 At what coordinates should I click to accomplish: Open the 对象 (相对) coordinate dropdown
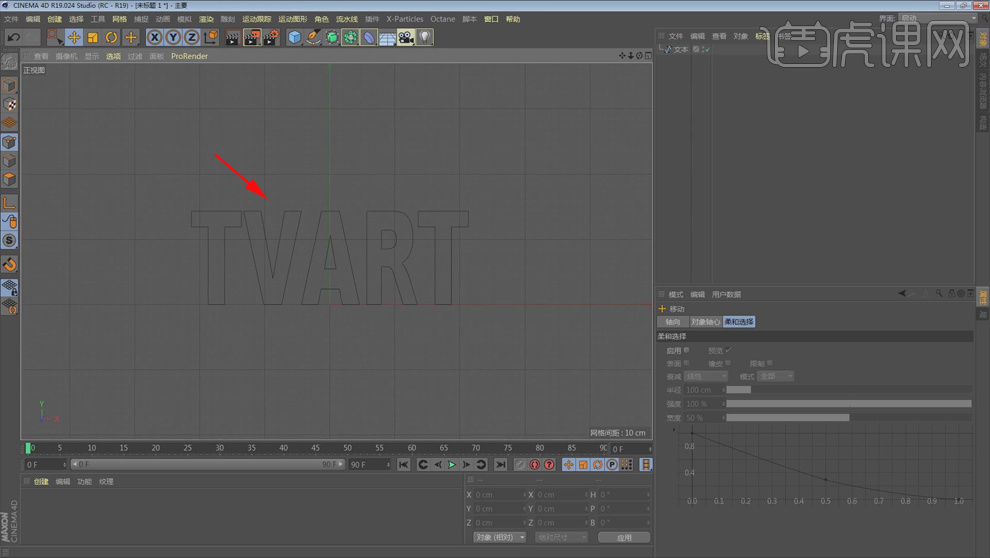tap(499, 538)
